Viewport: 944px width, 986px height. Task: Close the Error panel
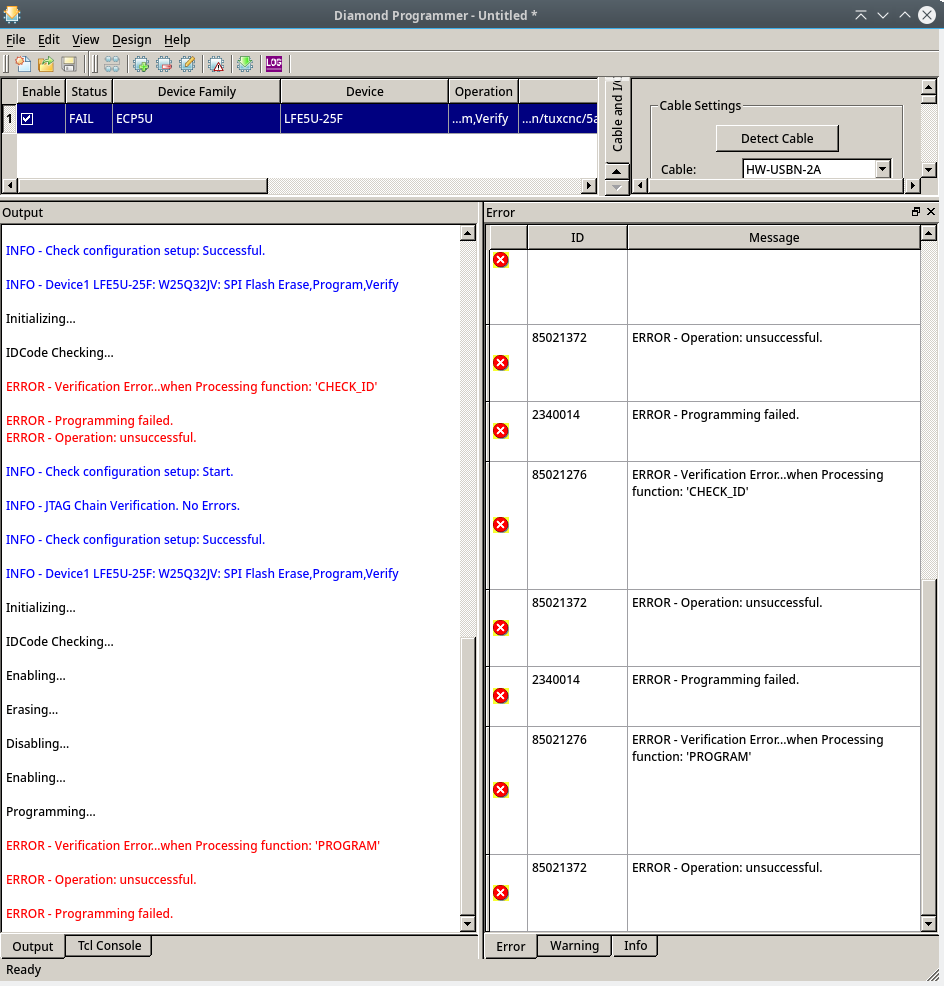click(x=931, y=212)
